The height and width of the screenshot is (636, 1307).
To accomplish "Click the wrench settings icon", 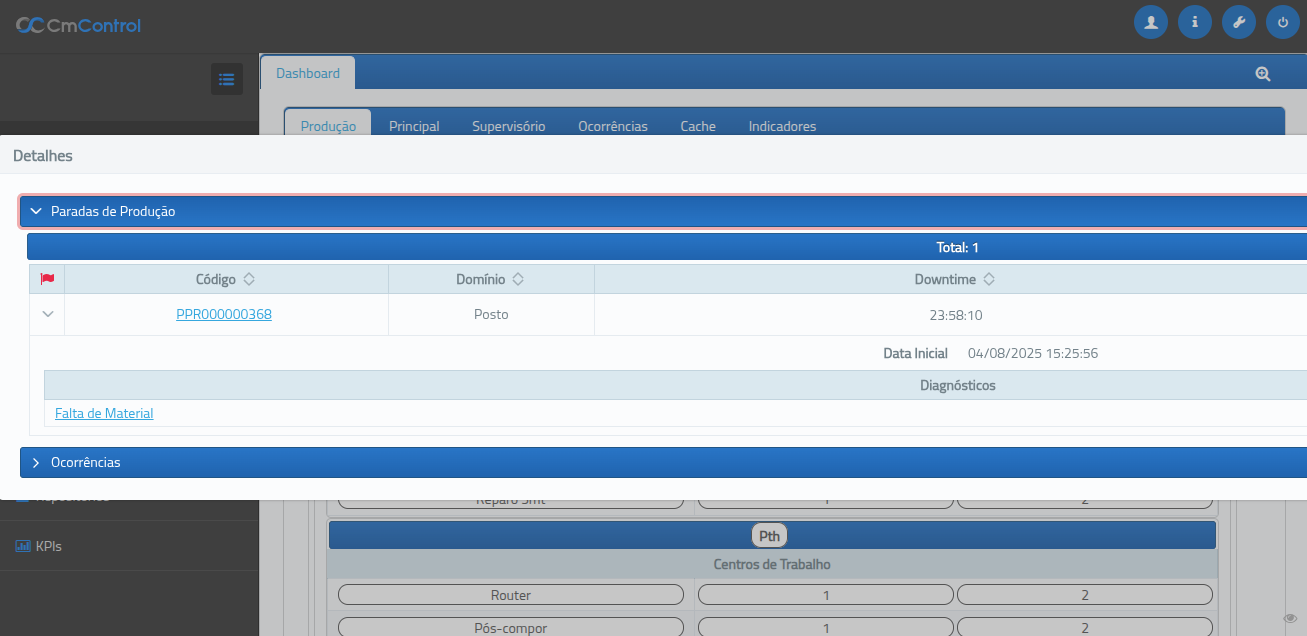I will pyautogui.click(x=1239, y=22).
